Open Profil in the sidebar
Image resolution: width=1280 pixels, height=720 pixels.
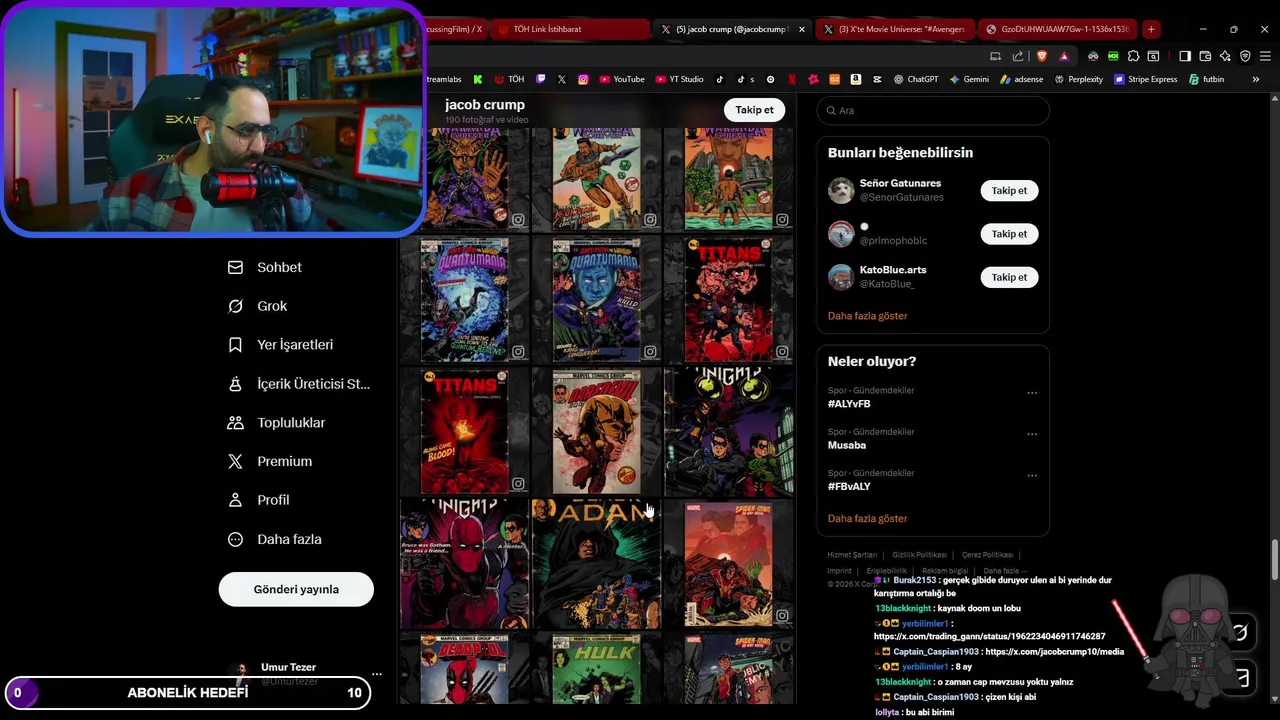[x=258, y=500]
